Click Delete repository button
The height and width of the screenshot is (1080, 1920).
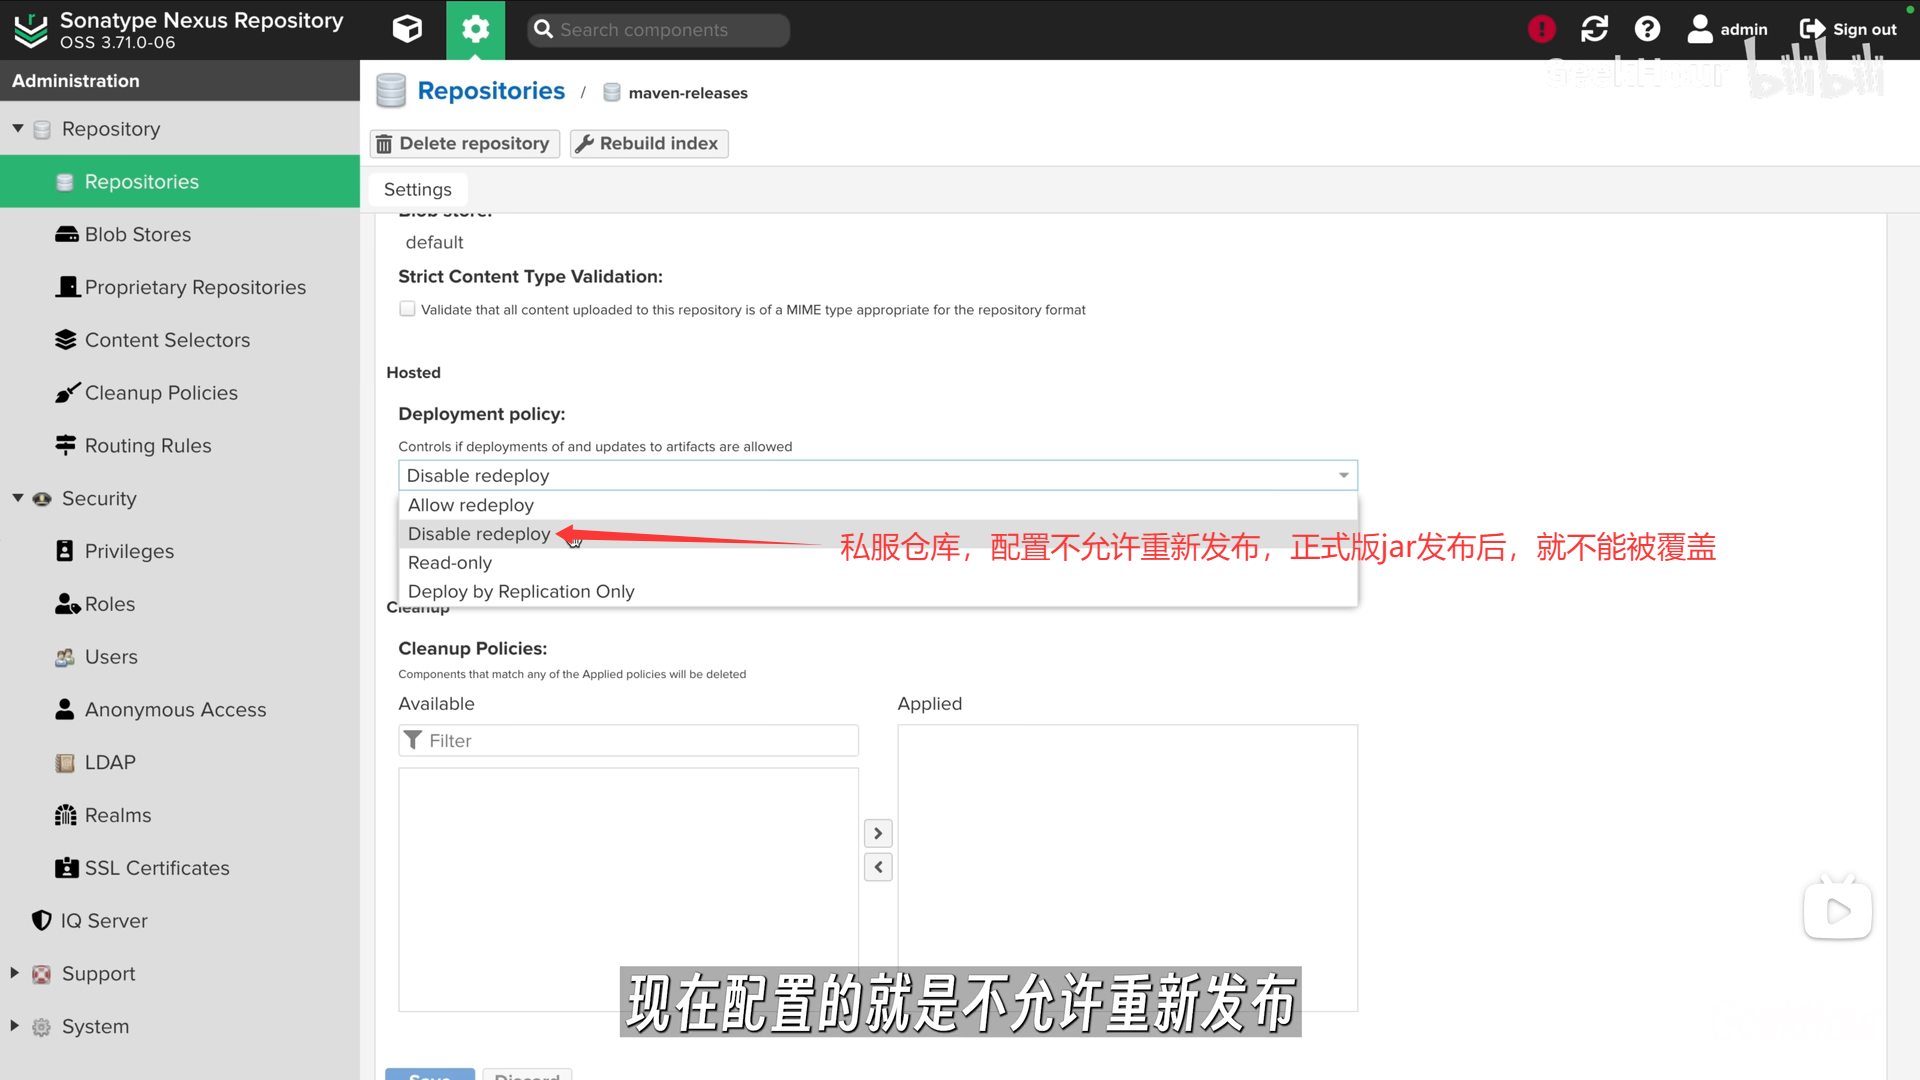point(465,144)
